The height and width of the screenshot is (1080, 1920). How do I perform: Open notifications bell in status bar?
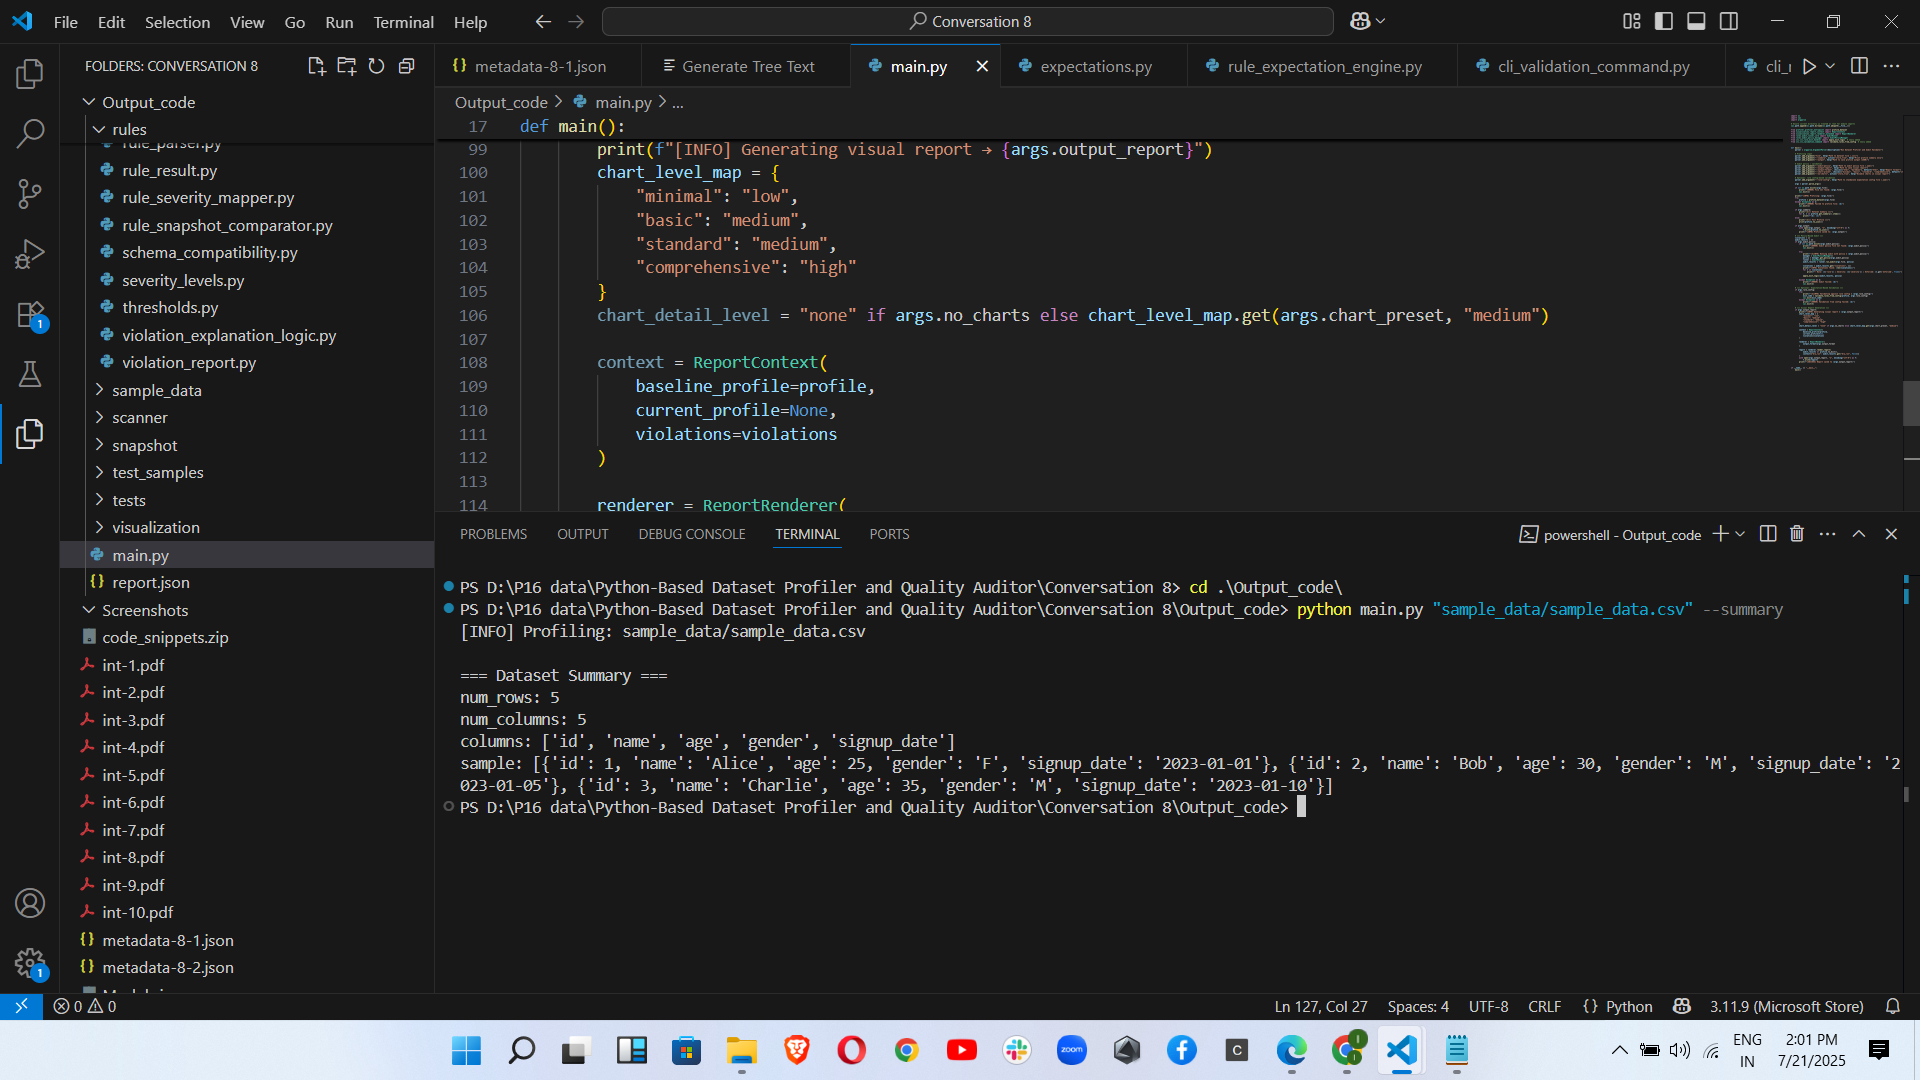[1893, 1006]
